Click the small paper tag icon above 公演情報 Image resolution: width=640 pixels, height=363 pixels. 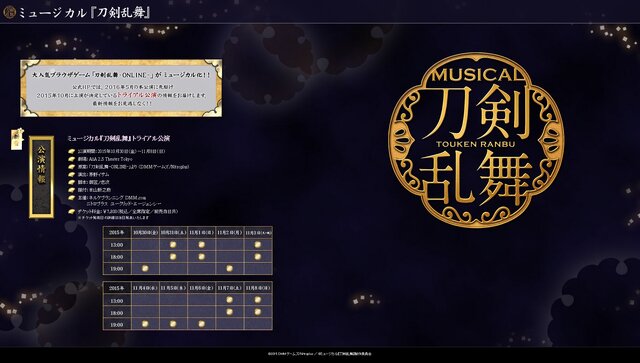tap(17, 139)
